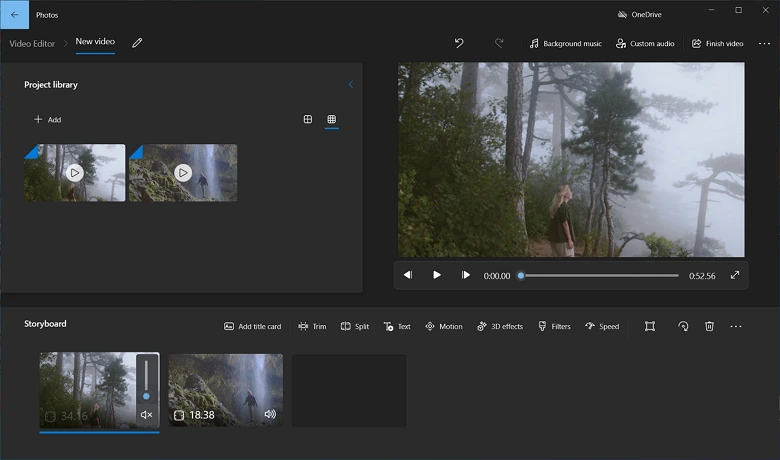
Task: Switch library to medium thumbnail view
Action: [308, 119]
